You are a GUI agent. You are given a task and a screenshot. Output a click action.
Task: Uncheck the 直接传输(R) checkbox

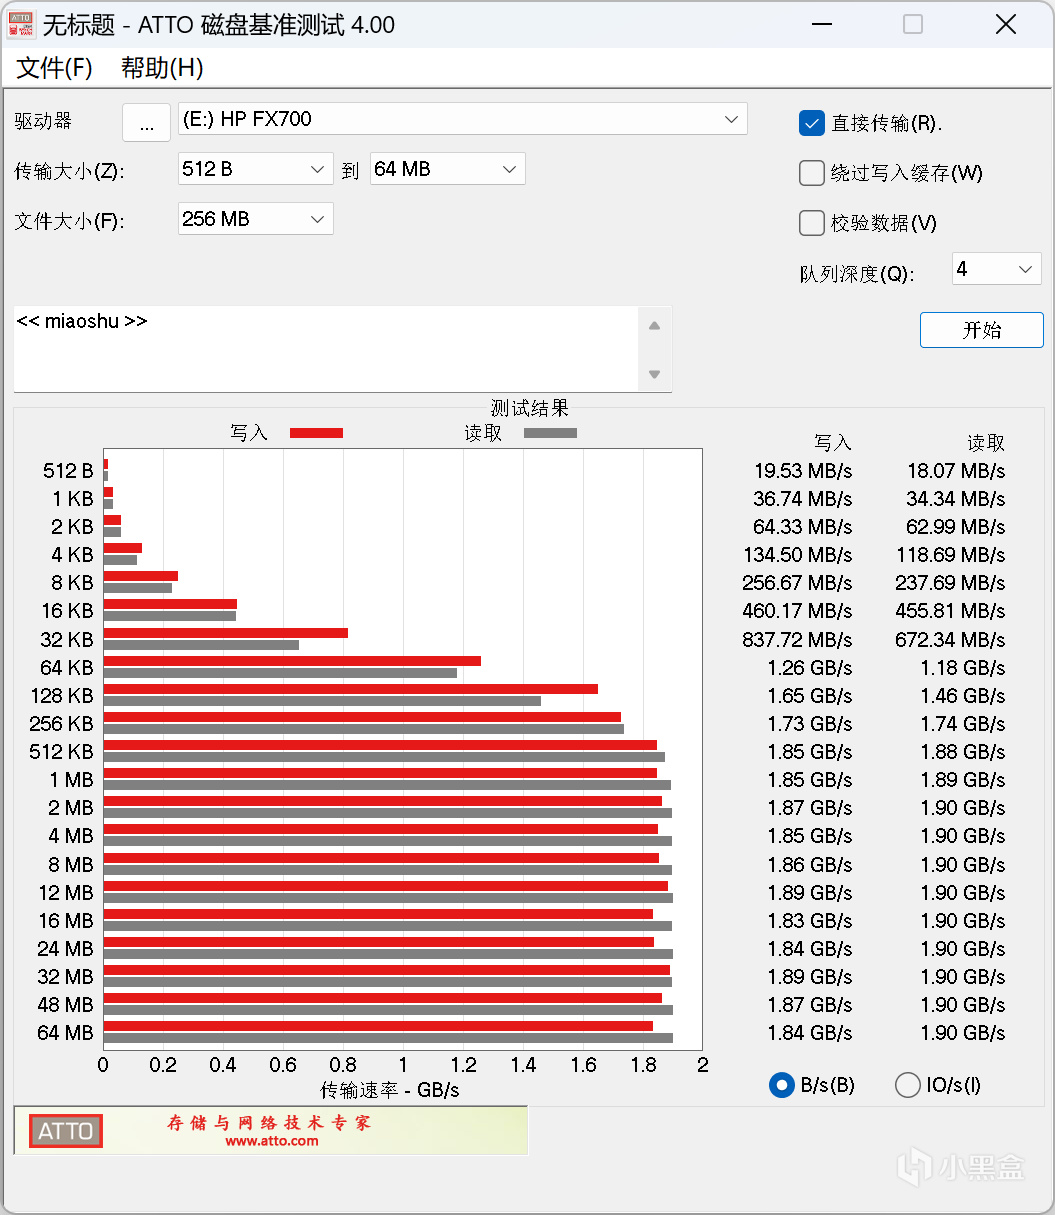click(812, 123)
